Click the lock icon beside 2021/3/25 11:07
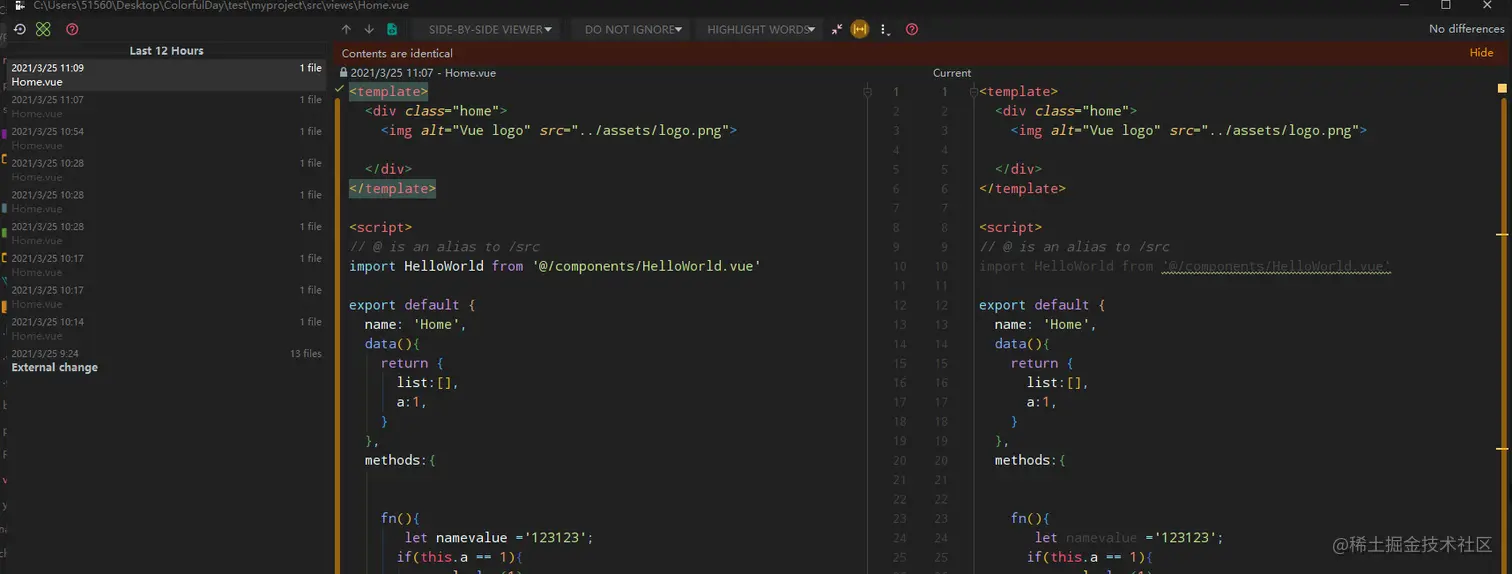The height and width of the screenshot is (574, 1512). 344,73
